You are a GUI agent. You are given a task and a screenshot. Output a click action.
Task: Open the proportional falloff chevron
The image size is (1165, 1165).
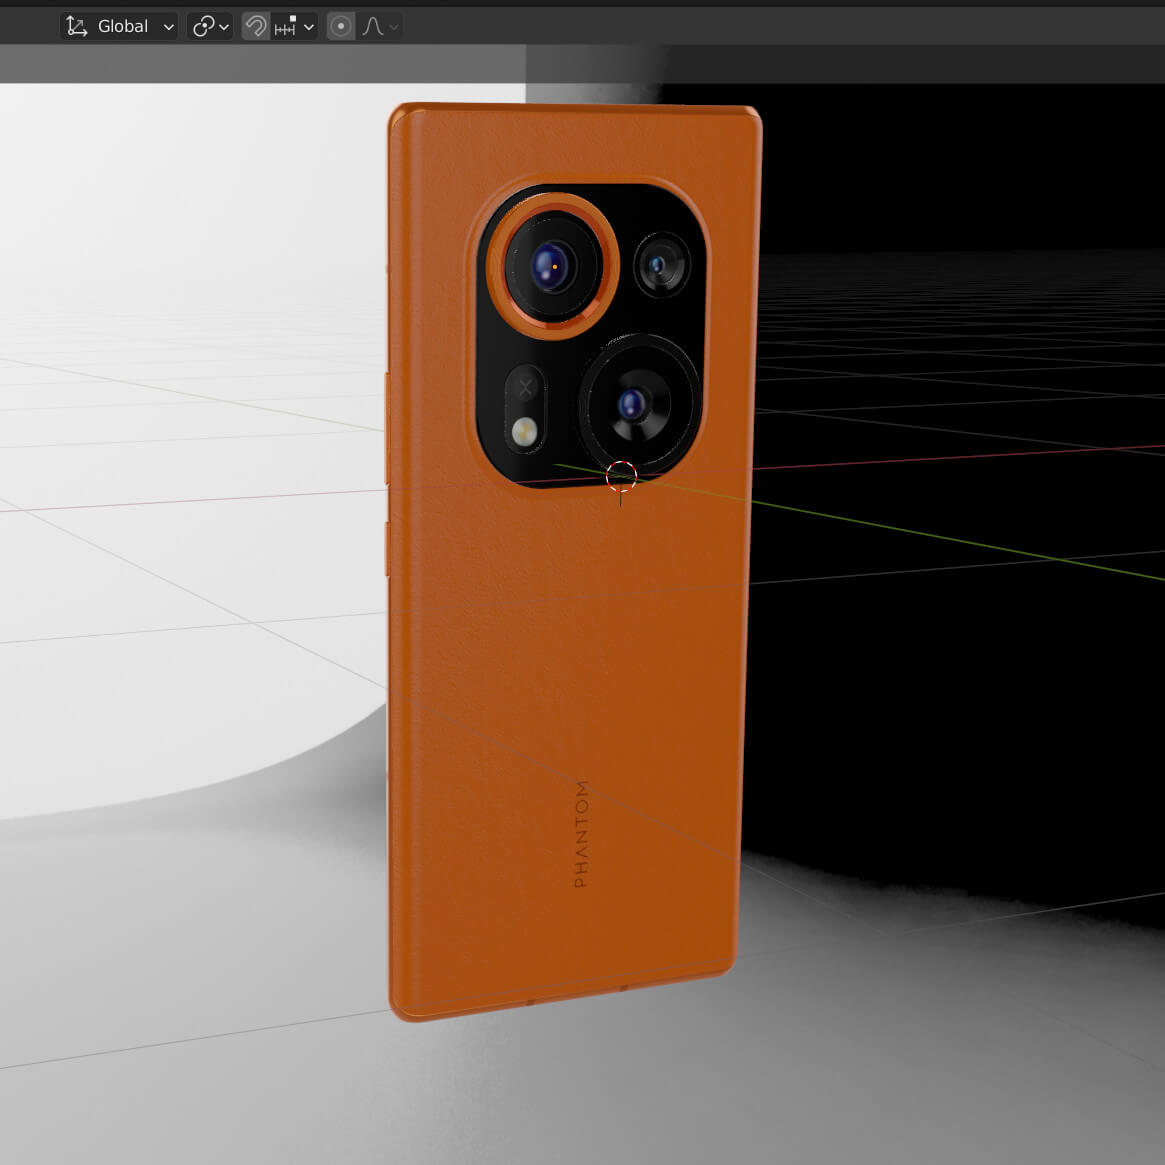tap(394, 27)
